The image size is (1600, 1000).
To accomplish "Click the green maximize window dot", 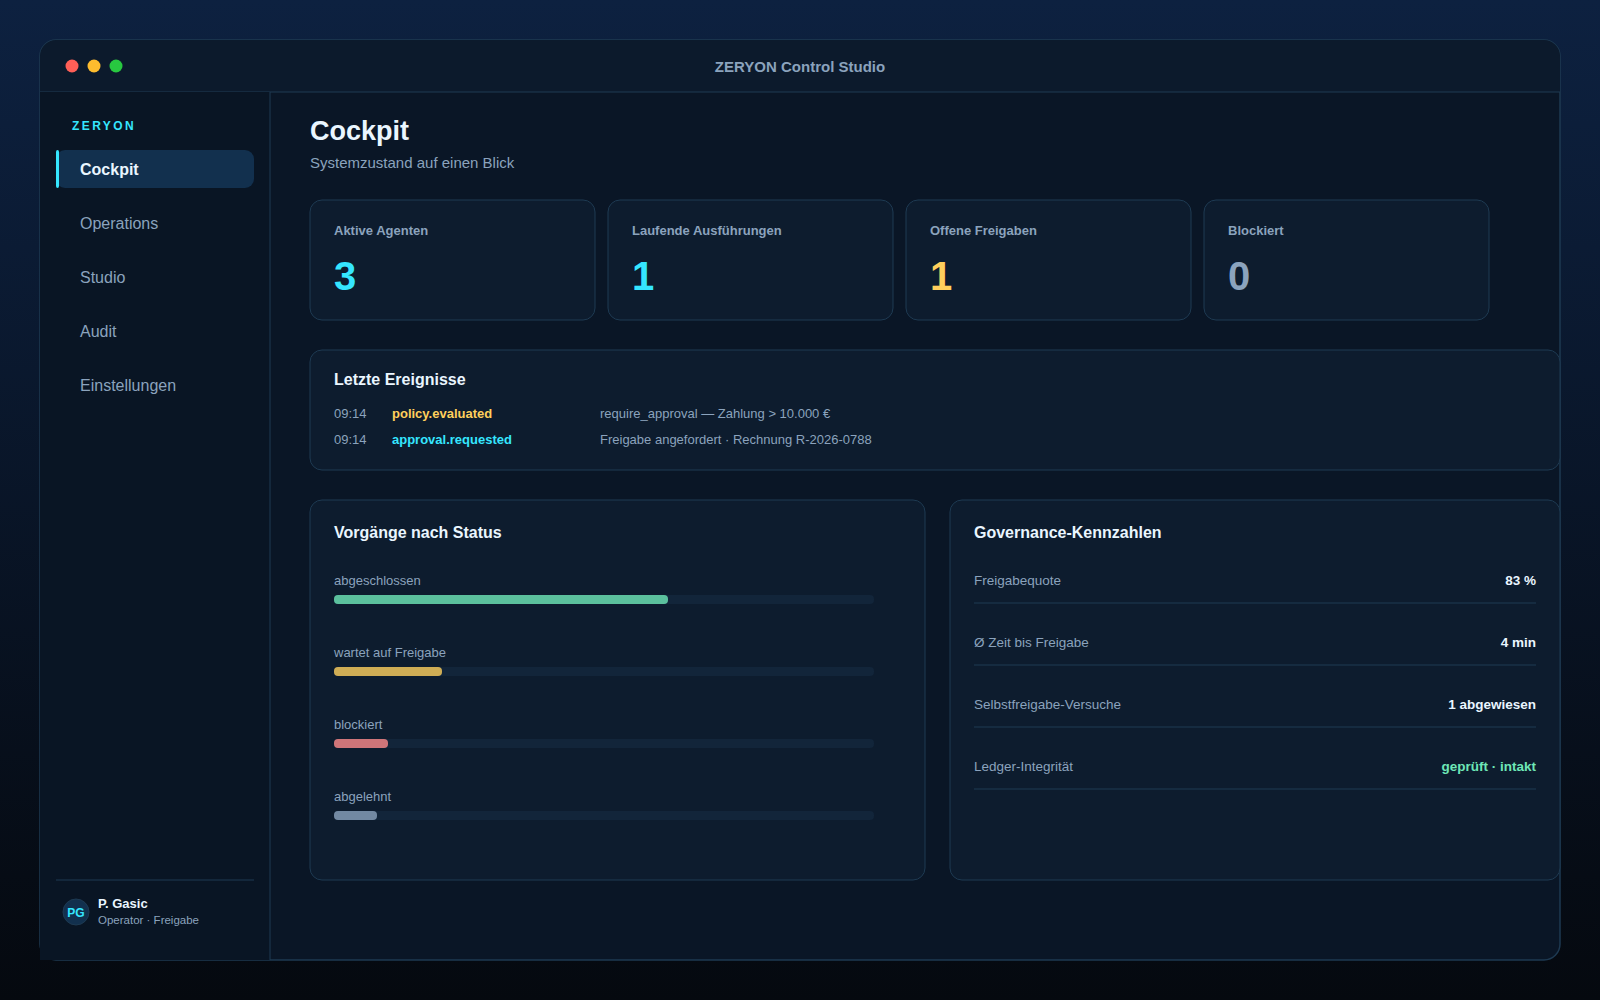I will (116, 66).
